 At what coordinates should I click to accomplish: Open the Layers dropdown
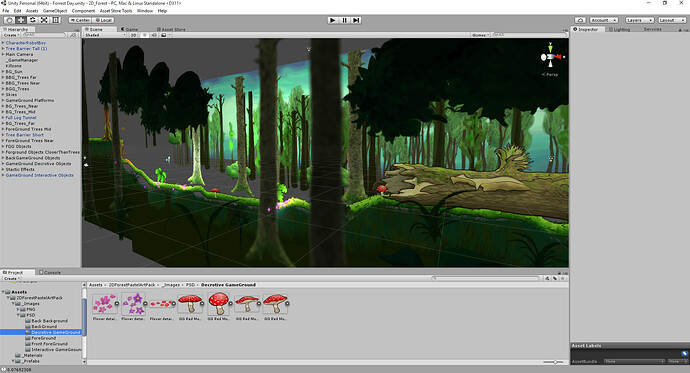coord(639,20)
